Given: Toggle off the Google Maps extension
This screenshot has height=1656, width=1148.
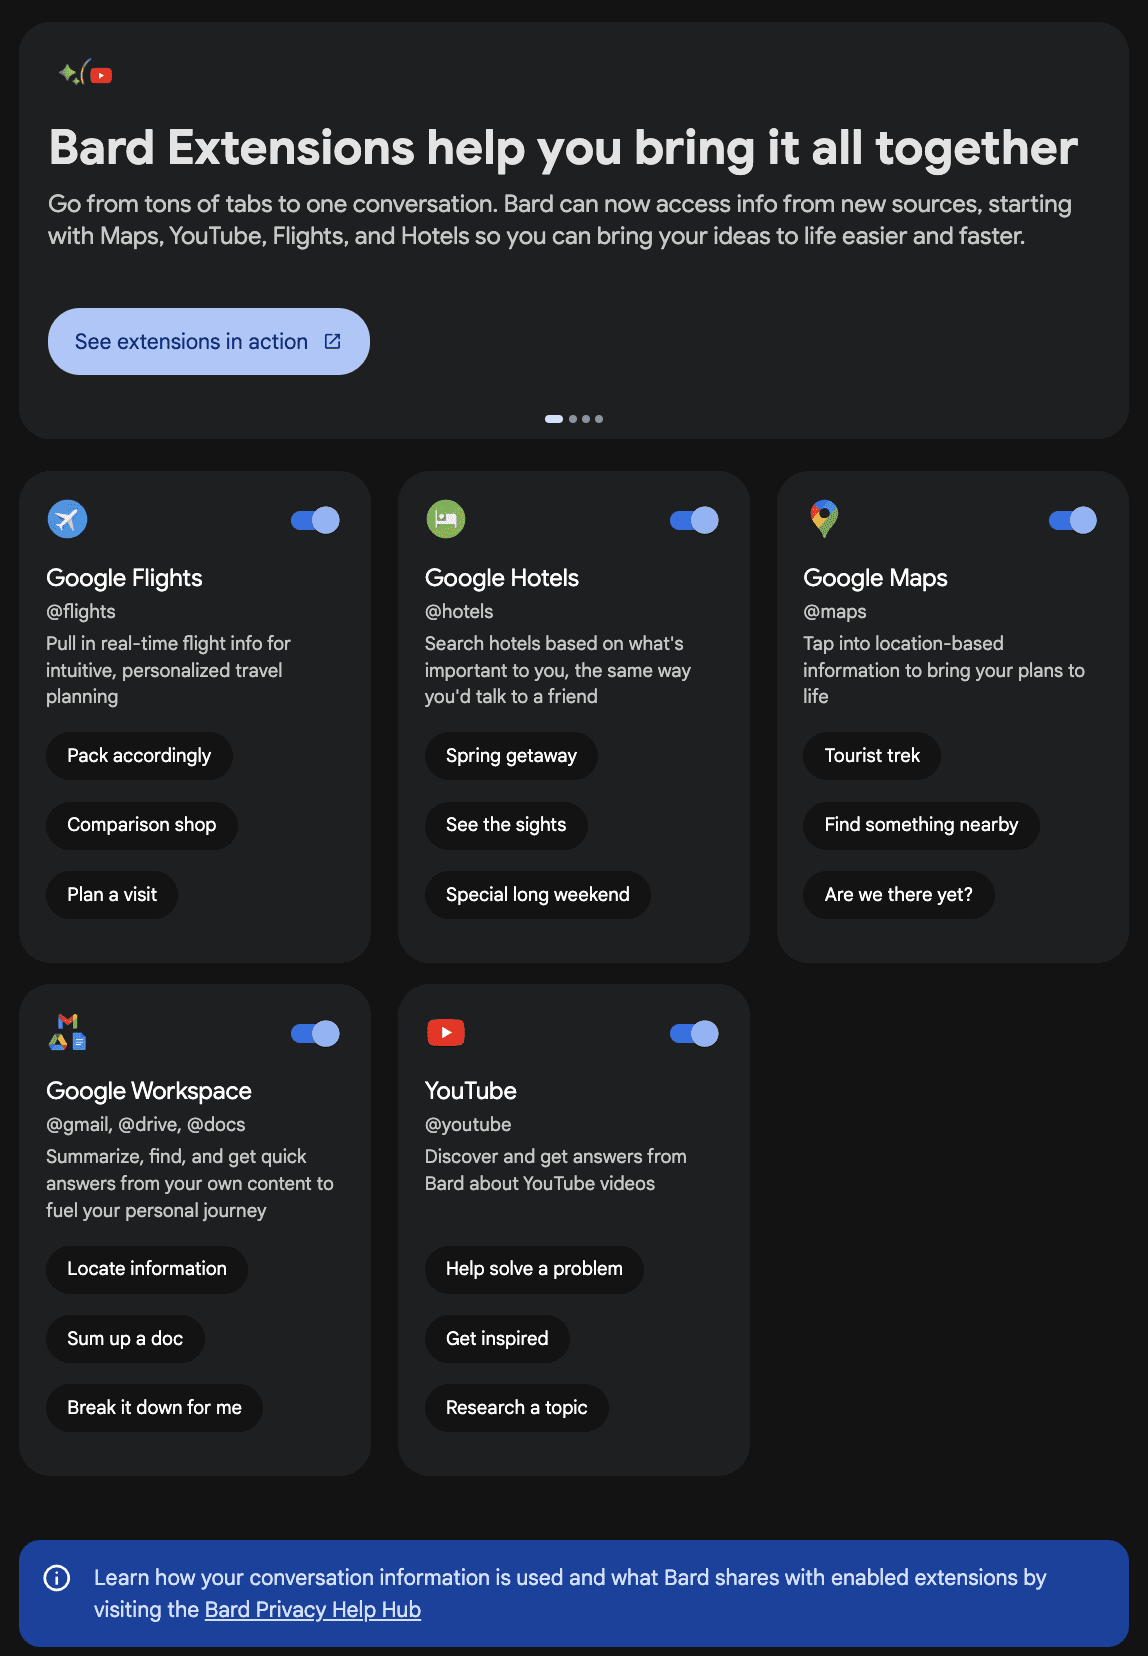Looking at the screenshot, I should coord(1072,519).
